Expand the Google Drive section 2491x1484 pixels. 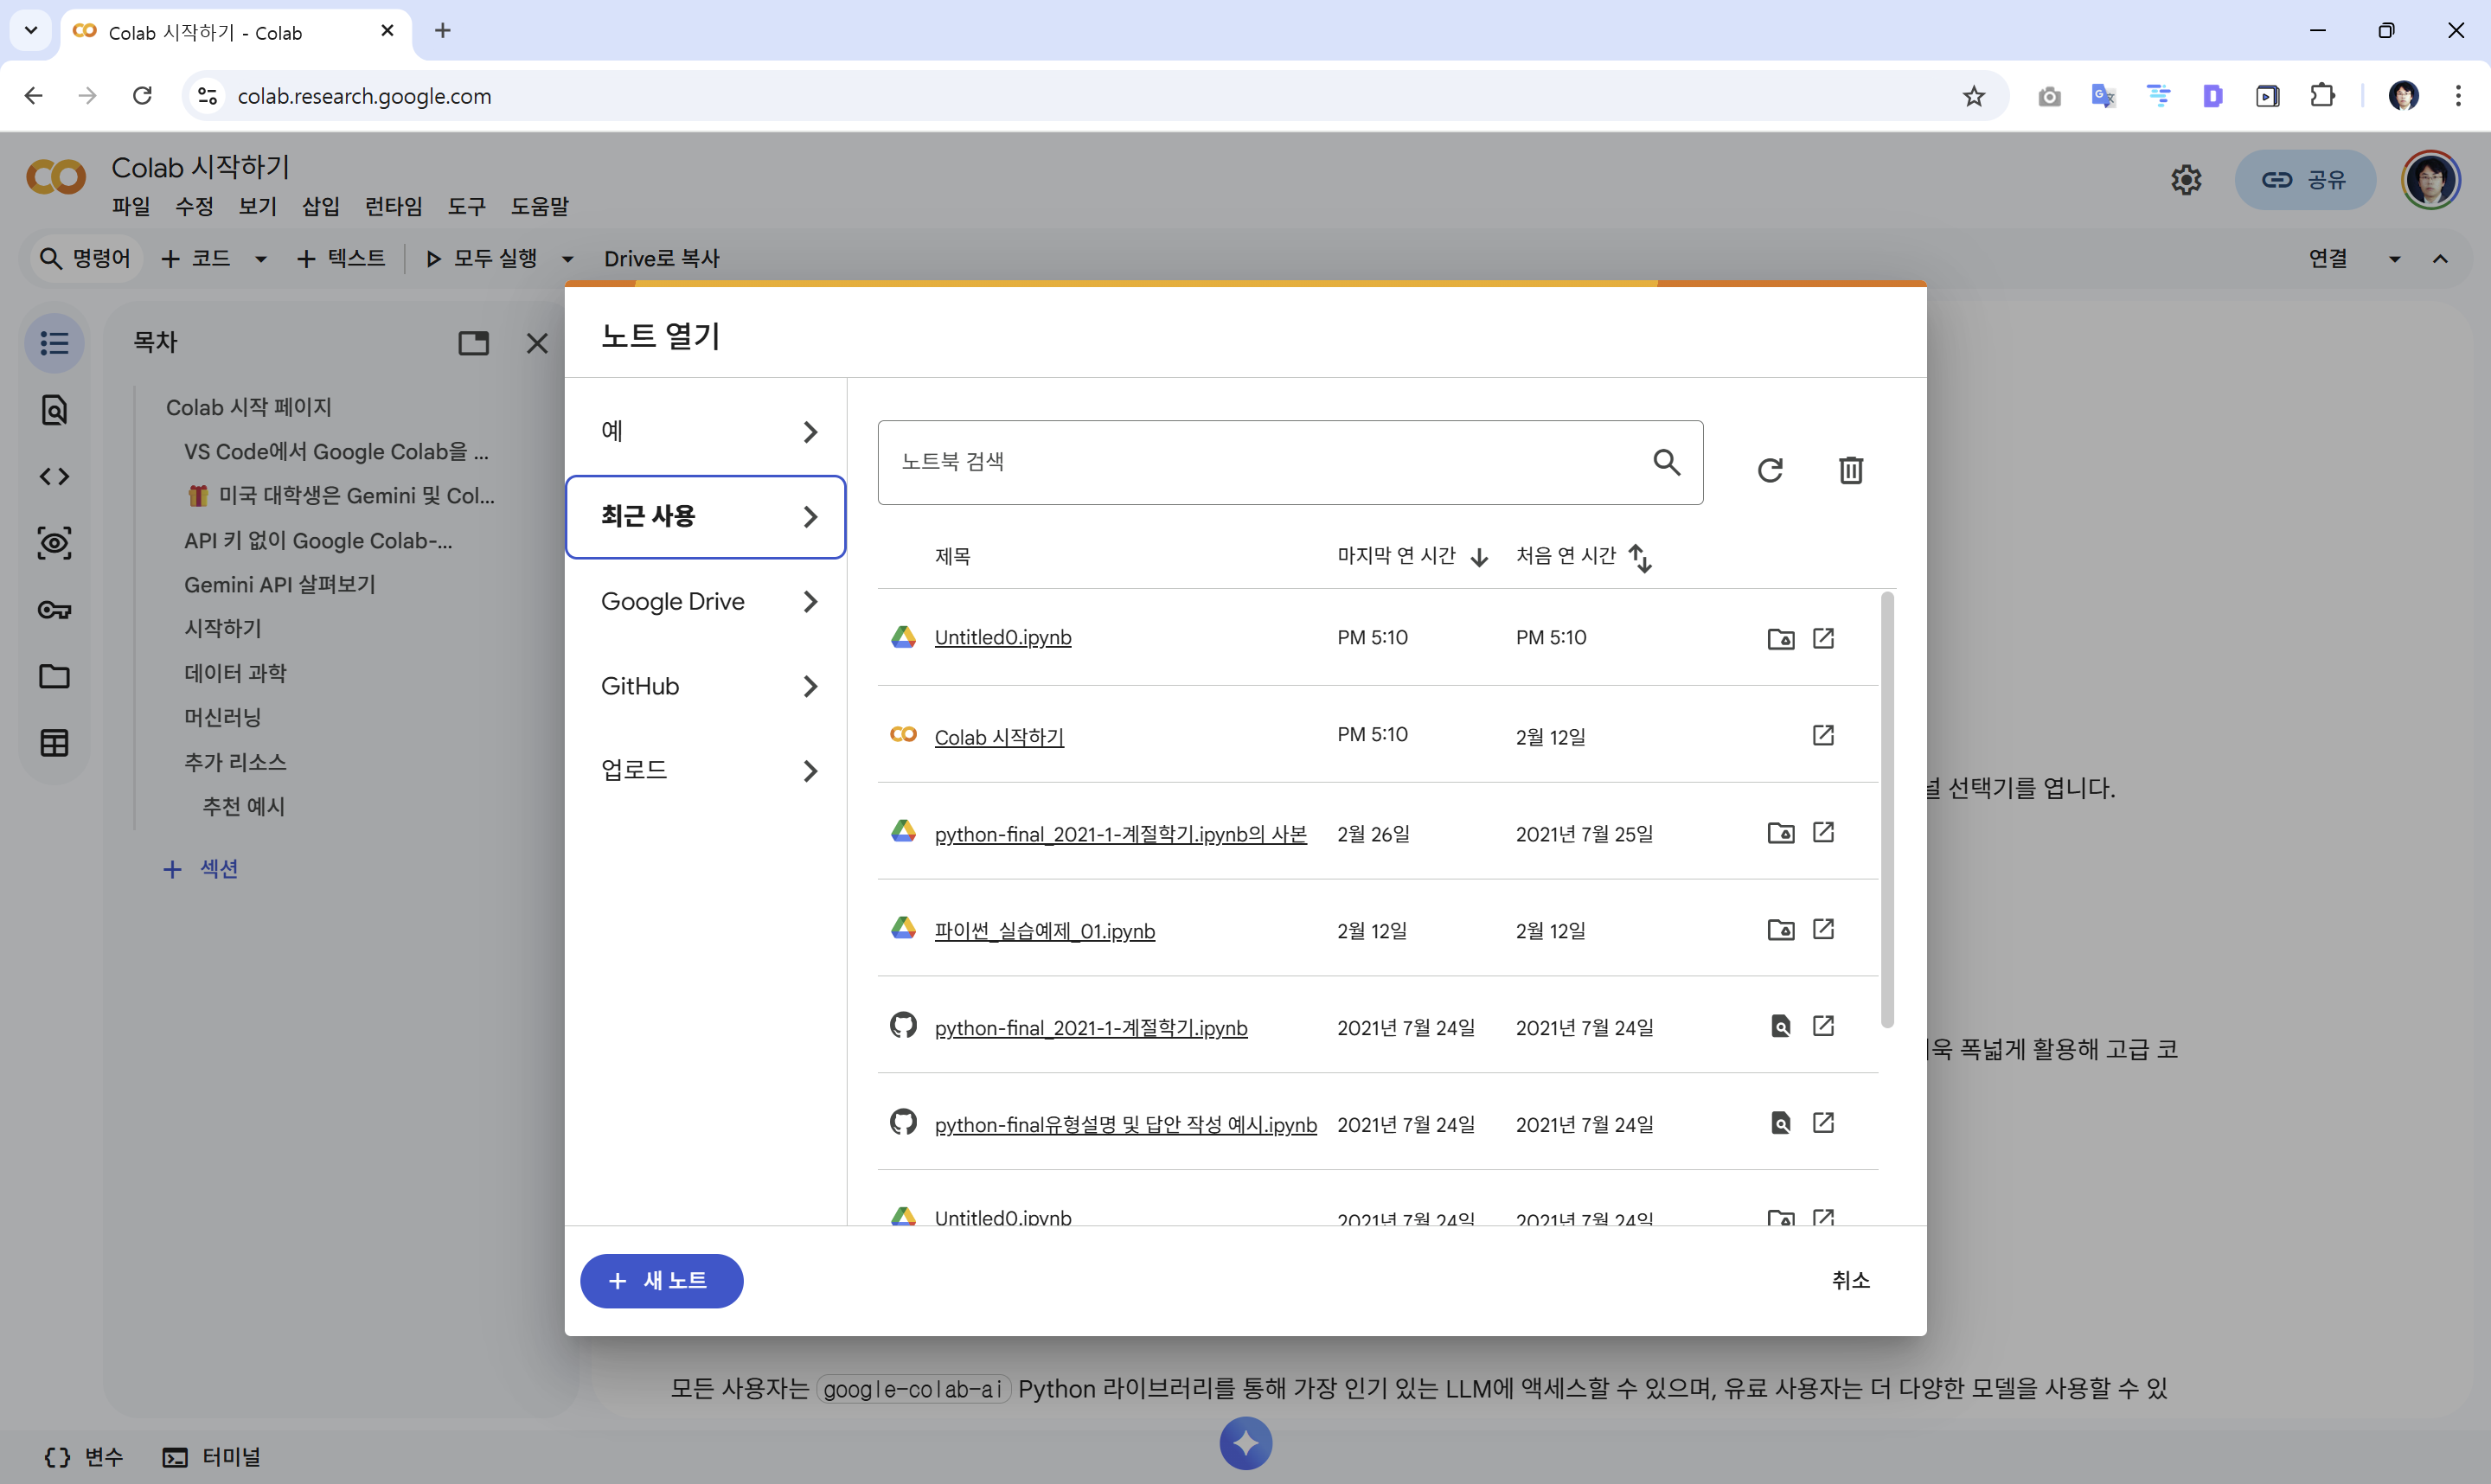click(x=706, y=602)
